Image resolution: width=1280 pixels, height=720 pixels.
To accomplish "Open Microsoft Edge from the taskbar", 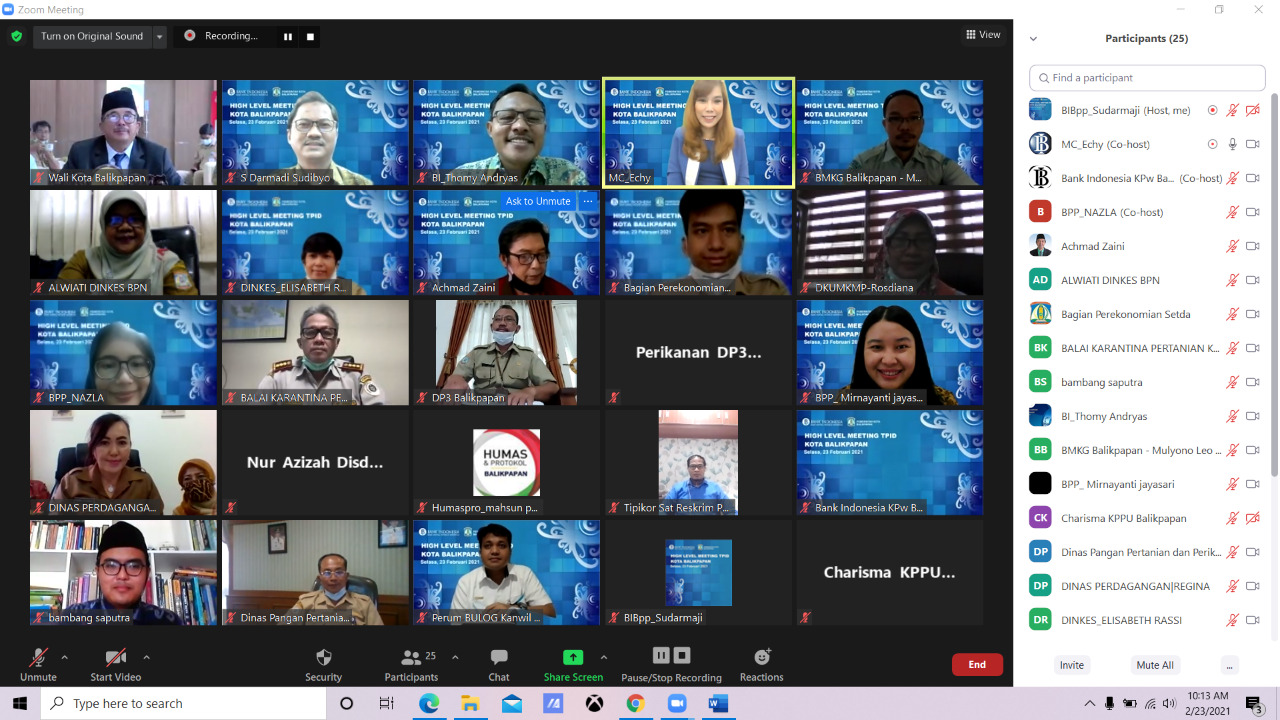I will click(x=428, y=703).
